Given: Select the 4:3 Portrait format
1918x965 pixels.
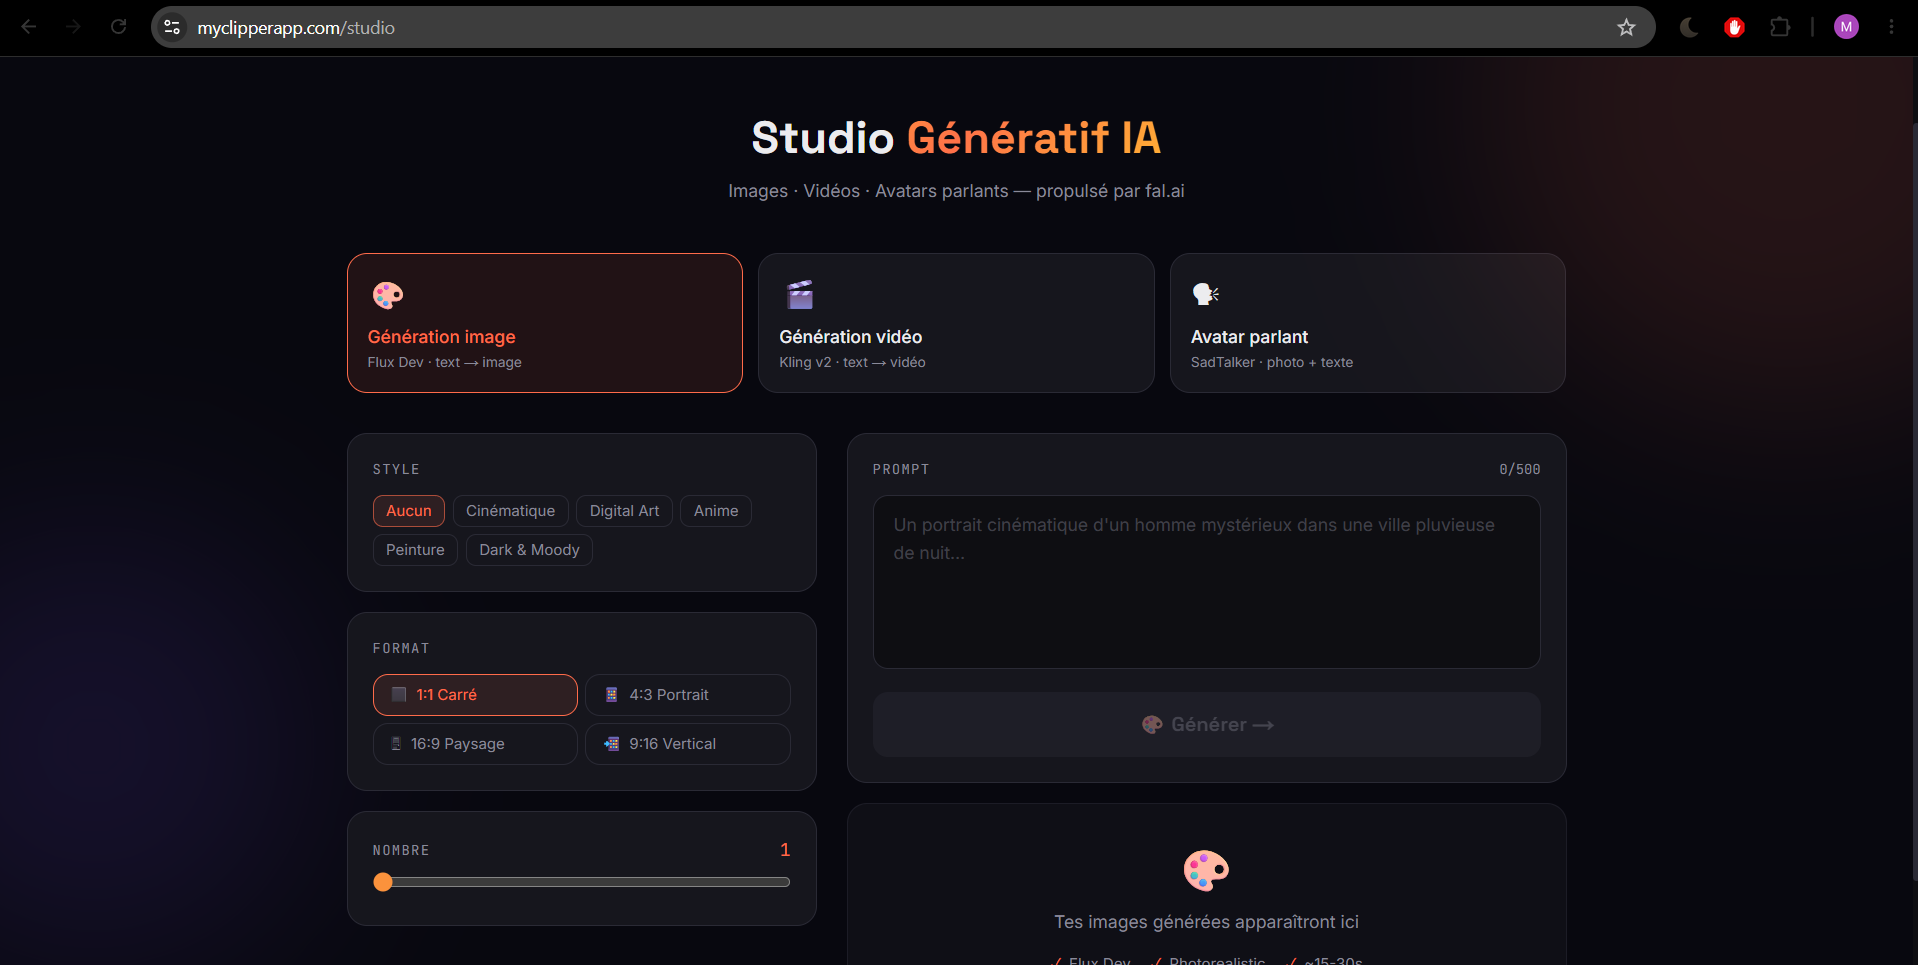Looking at the screenshot, I should click(x=688, y=695).
